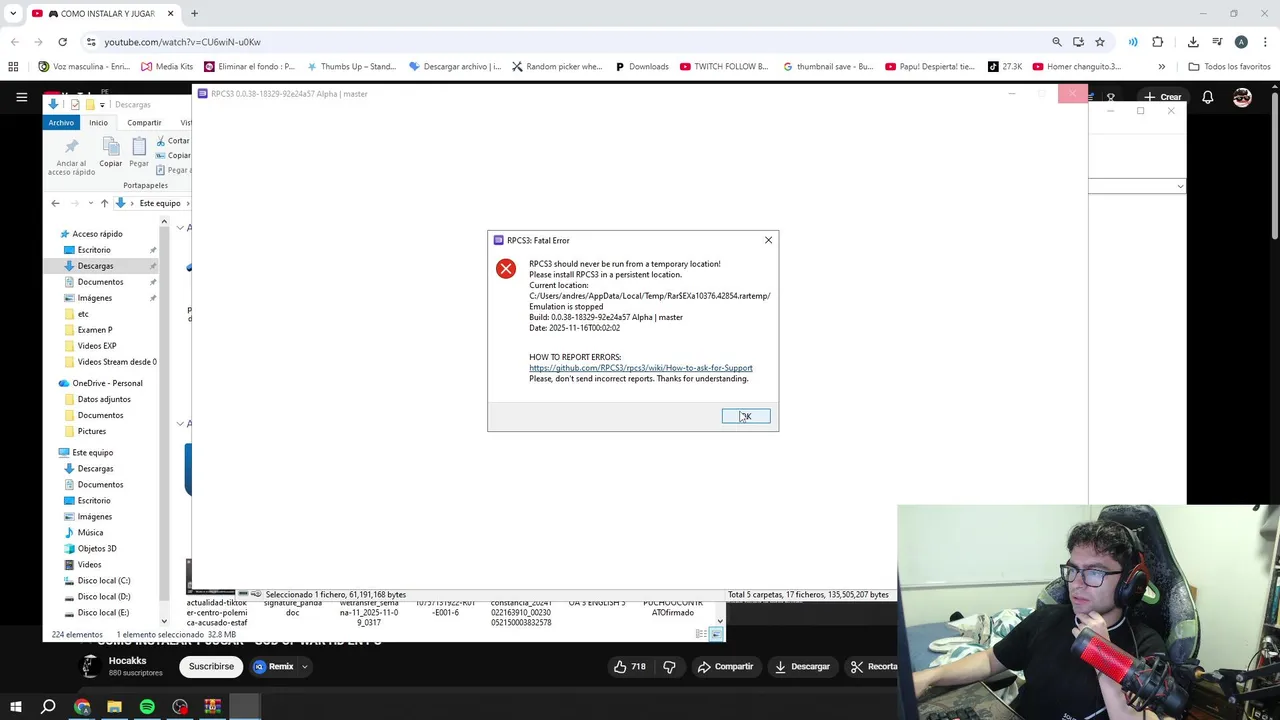This screenshot has height=720, width=1280.
Task: Click Descargar under the video
Action: pyautogui.click(x=802, y=666)
